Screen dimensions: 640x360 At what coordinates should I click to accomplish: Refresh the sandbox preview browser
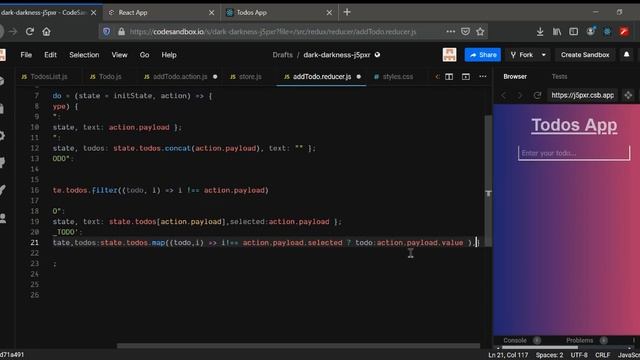537,95
